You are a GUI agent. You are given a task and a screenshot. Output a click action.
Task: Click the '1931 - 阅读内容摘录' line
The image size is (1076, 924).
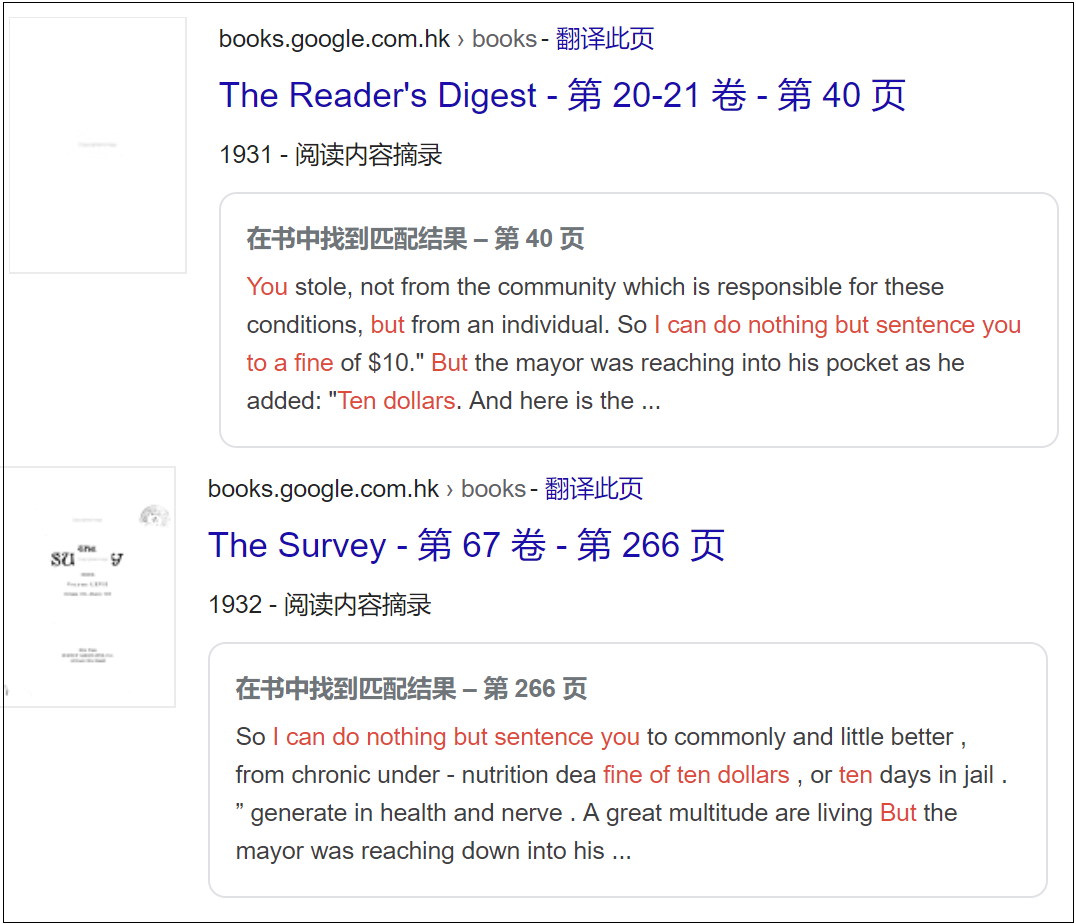coord(331,155)
